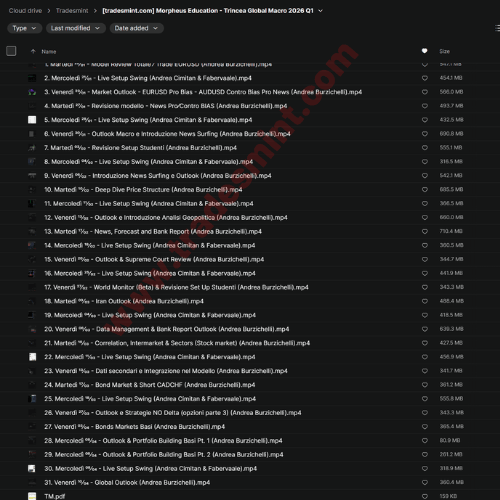Click heart for '7. Martedì Revisione Setup Studenti'
The height and width of the screenshot is (500, 500).
coord(425,148)
